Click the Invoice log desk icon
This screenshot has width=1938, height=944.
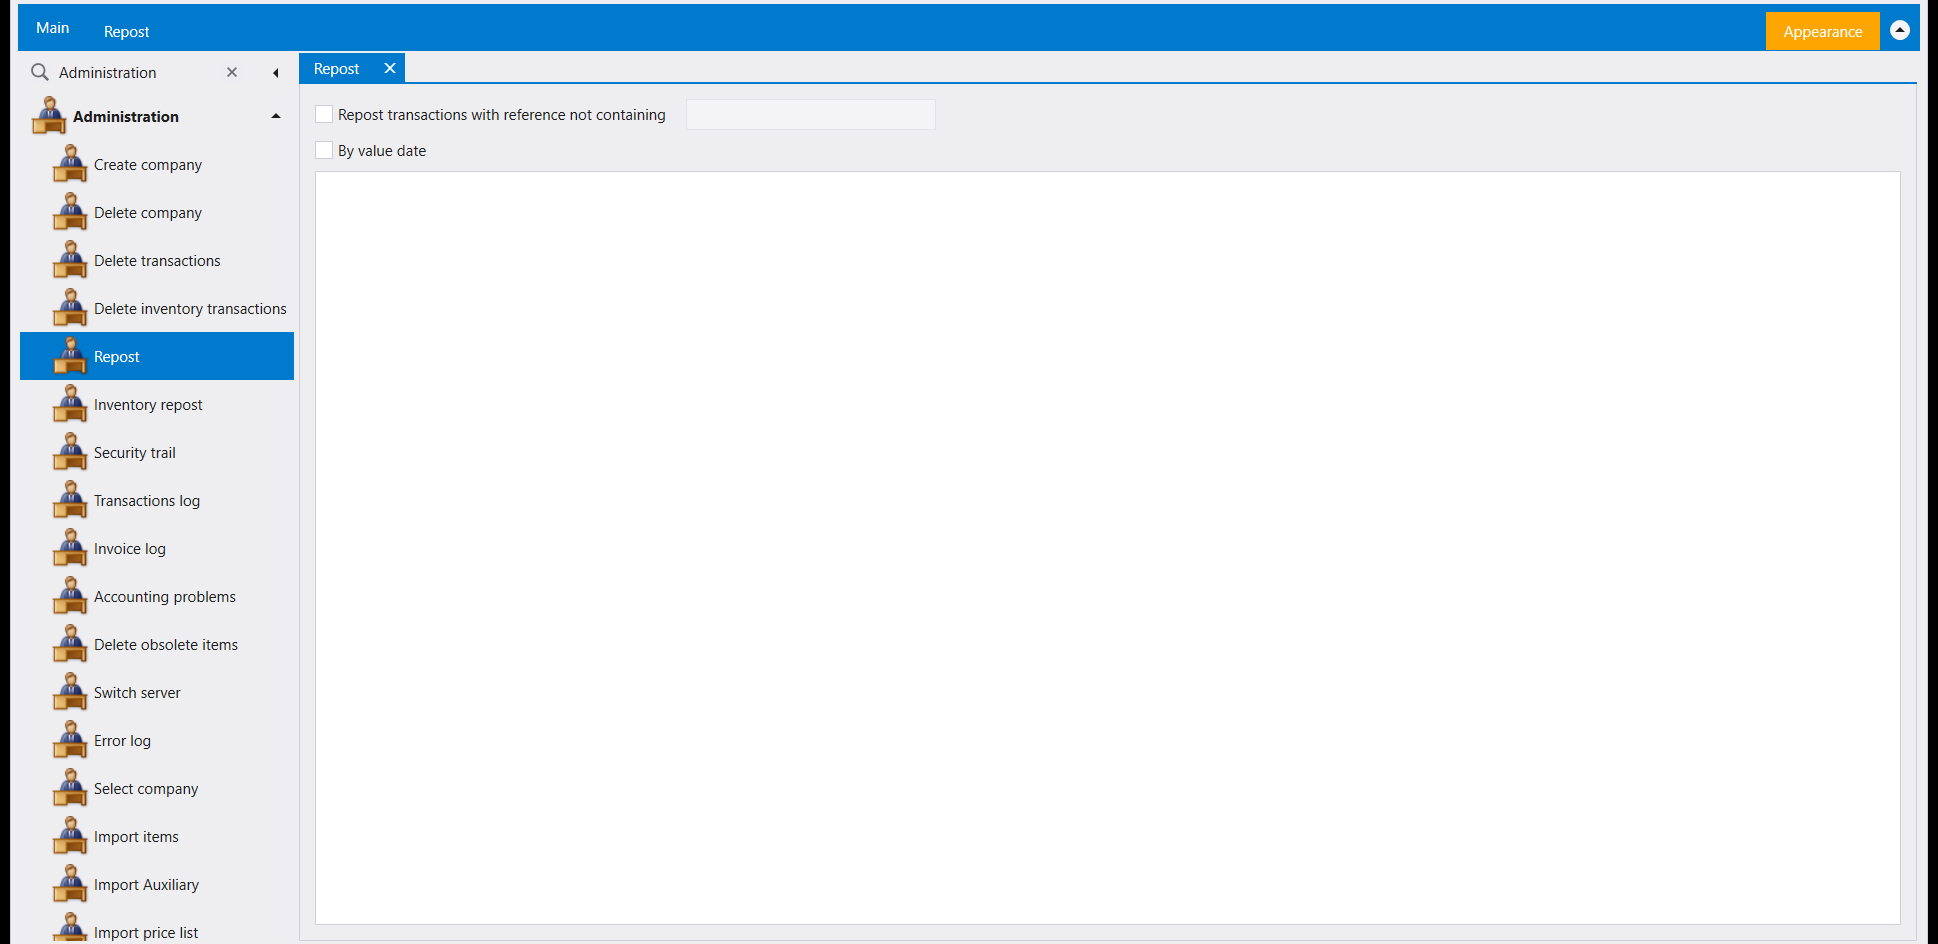tap(70, 548)
